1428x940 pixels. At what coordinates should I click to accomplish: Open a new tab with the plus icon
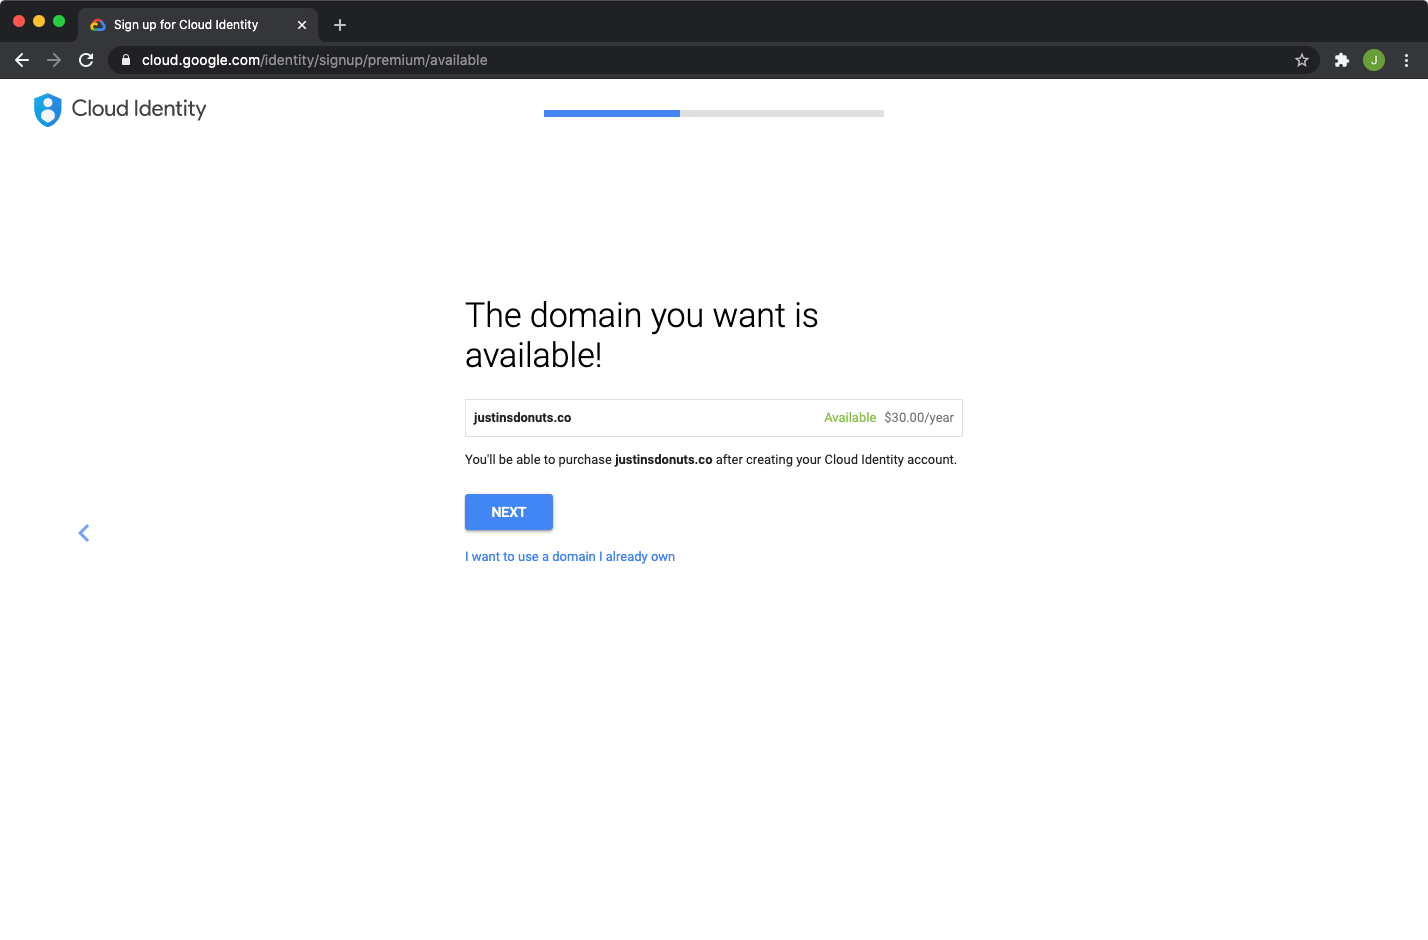[x=340, y=25]
